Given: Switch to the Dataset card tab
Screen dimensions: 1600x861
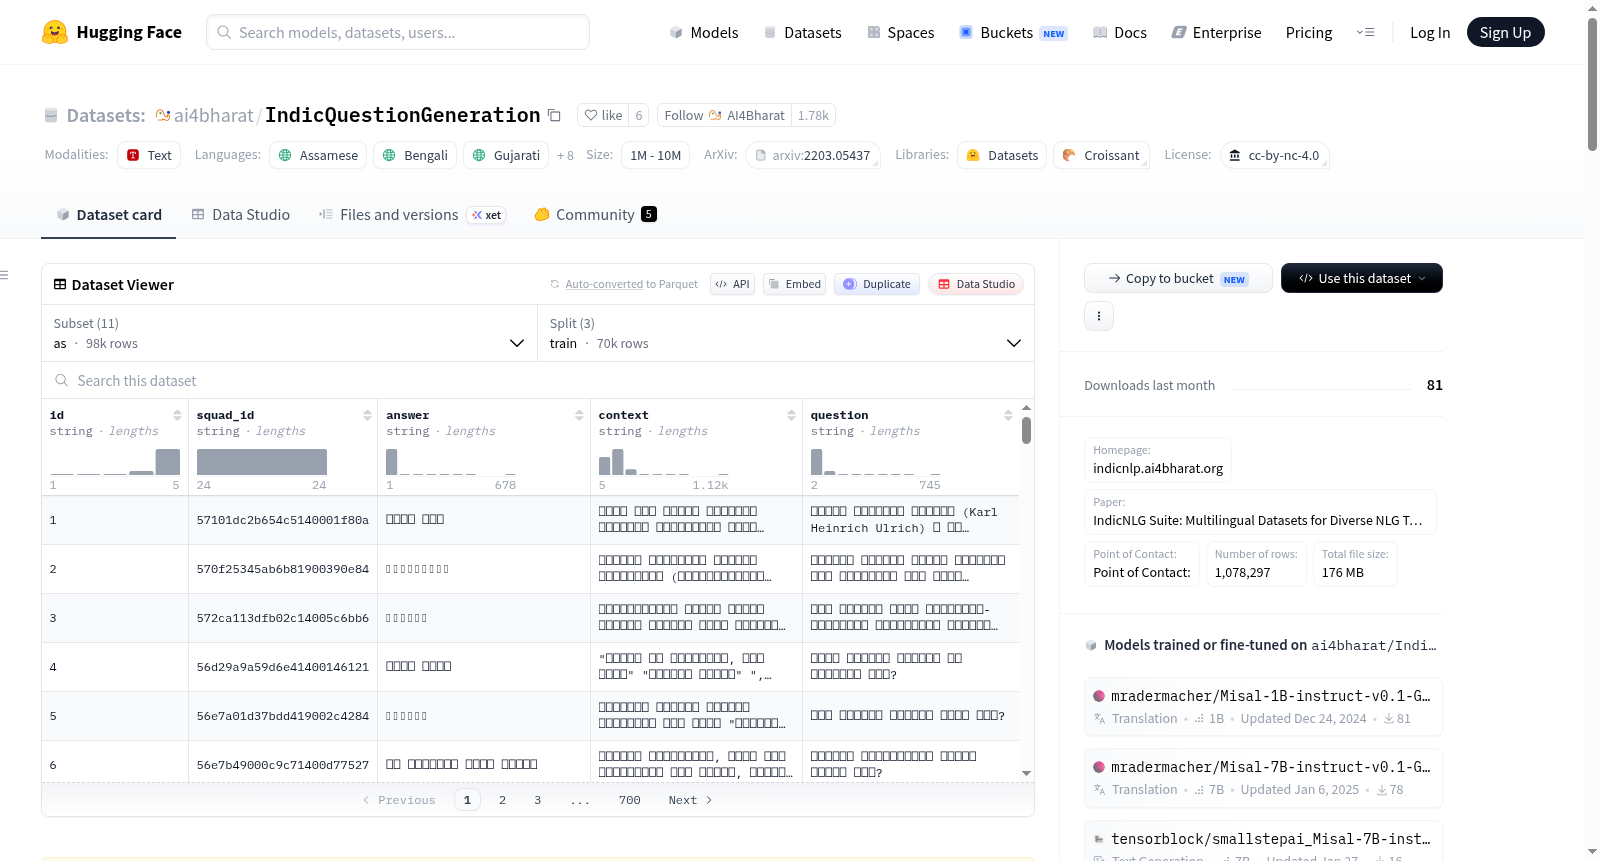Looking at the screenshot, I should pos(109,215).
